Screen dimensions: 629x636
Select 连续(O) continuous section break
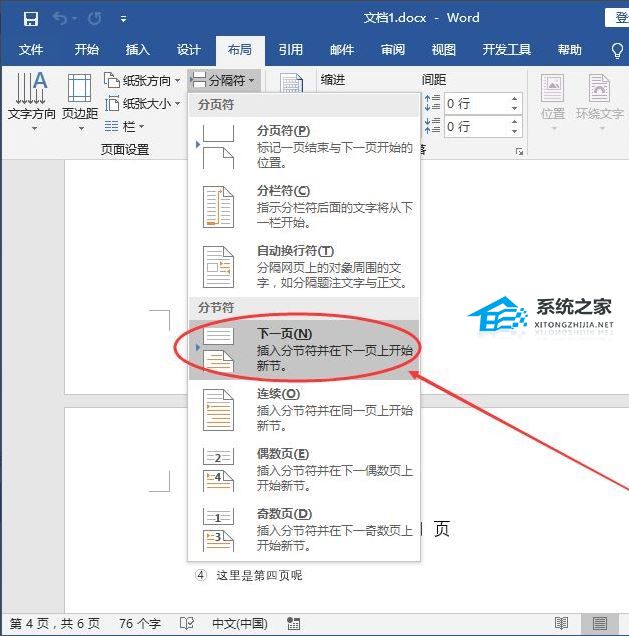pos(304,410)
